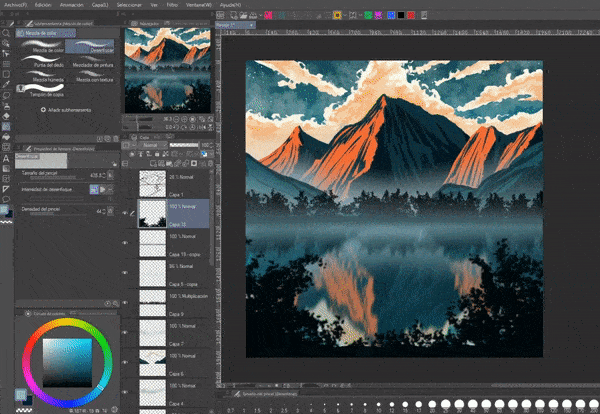The height and width of the screenshot is (414, 600).
Task: Open Densidad del pincel dynamics button
Action: pos(110,211)
